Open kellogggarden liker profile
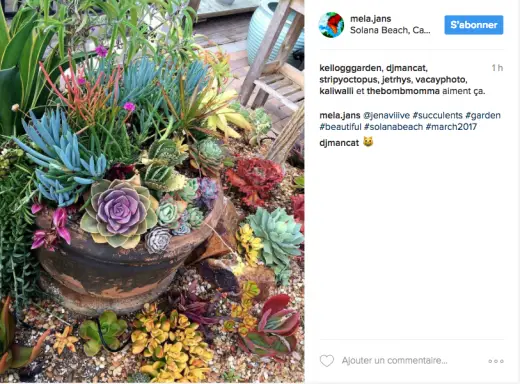The width and height of the screenshot is (520, 384). 350,68
